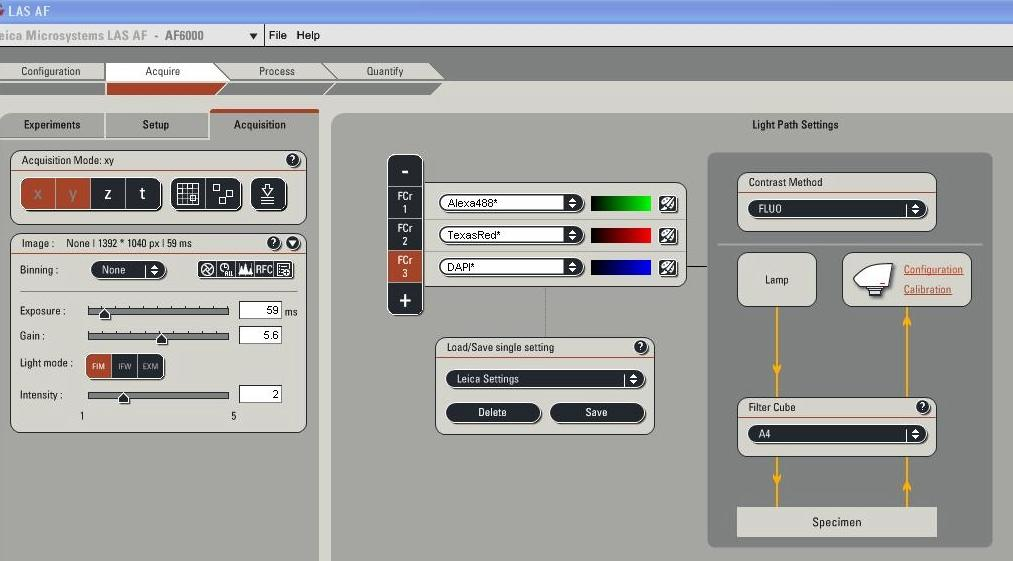
Task: Open help for Image settings panel
Action: click(274, 243)
